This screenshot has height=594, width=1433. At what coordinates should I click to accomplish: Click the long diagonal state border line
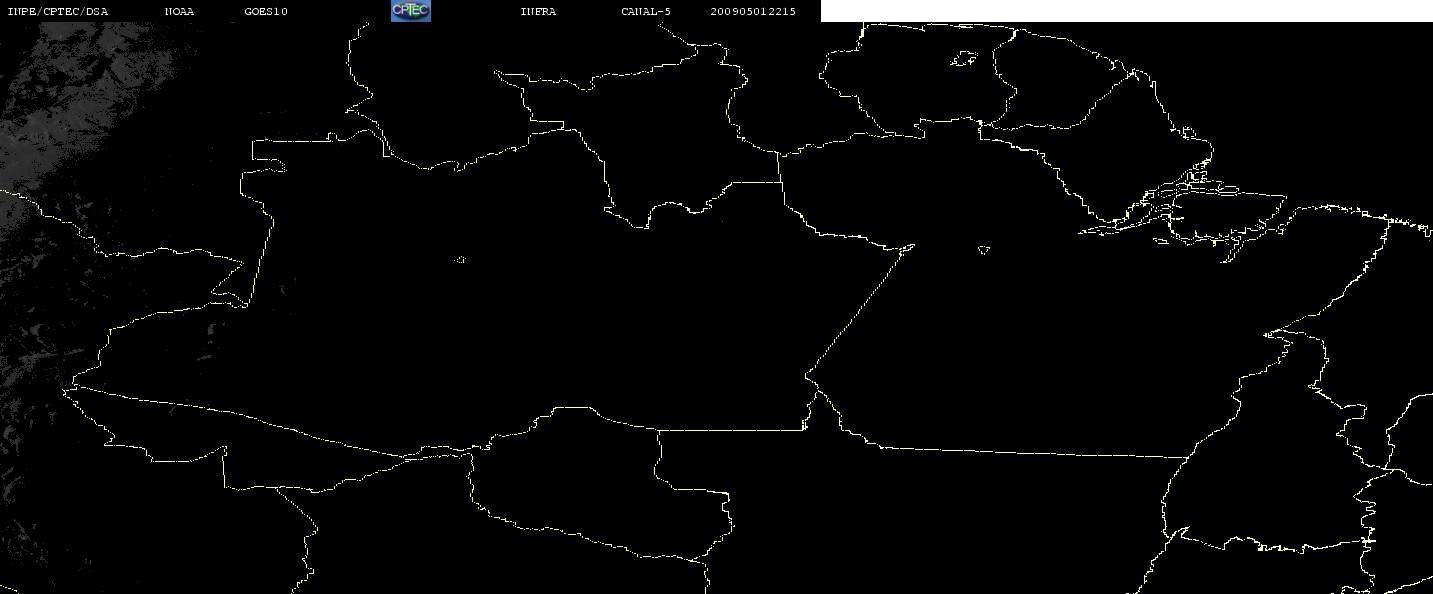click(x=860, y=309)
